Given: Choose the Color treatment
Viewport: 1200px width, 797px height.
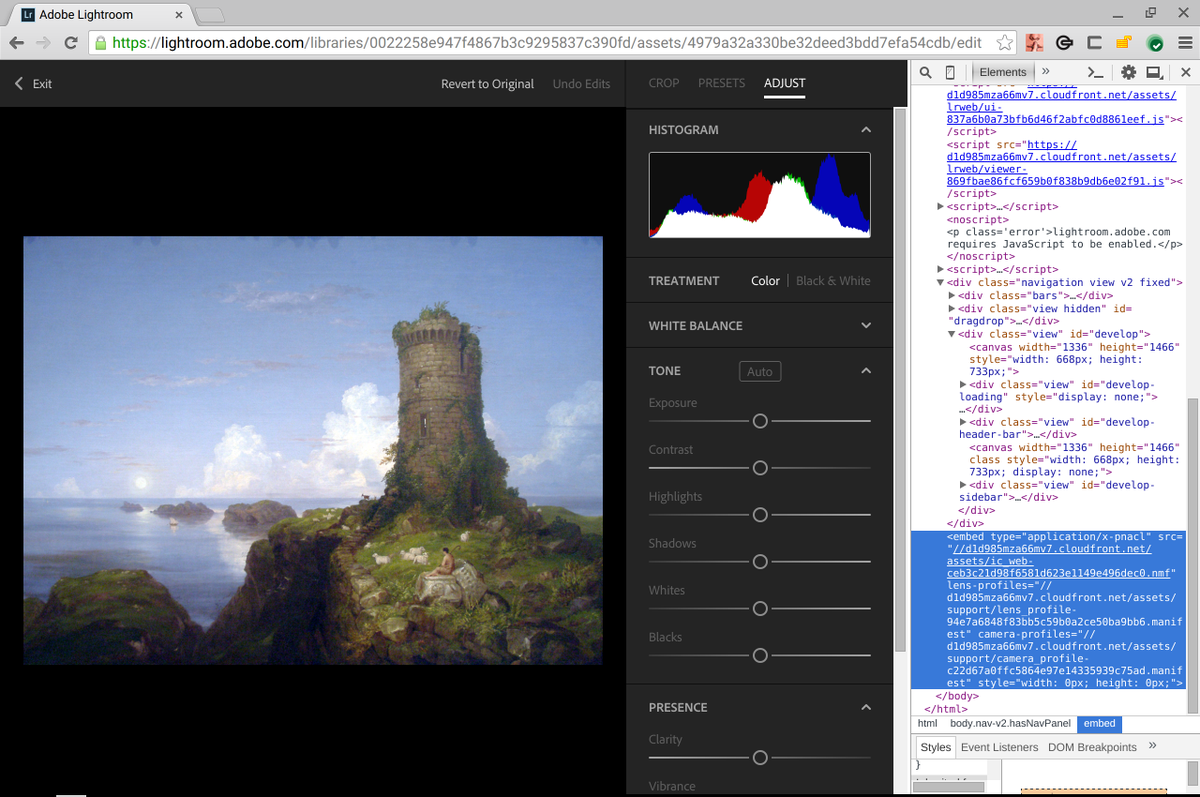Looking at the screenshot, I should pyautogui.click(x=765, y=281).
